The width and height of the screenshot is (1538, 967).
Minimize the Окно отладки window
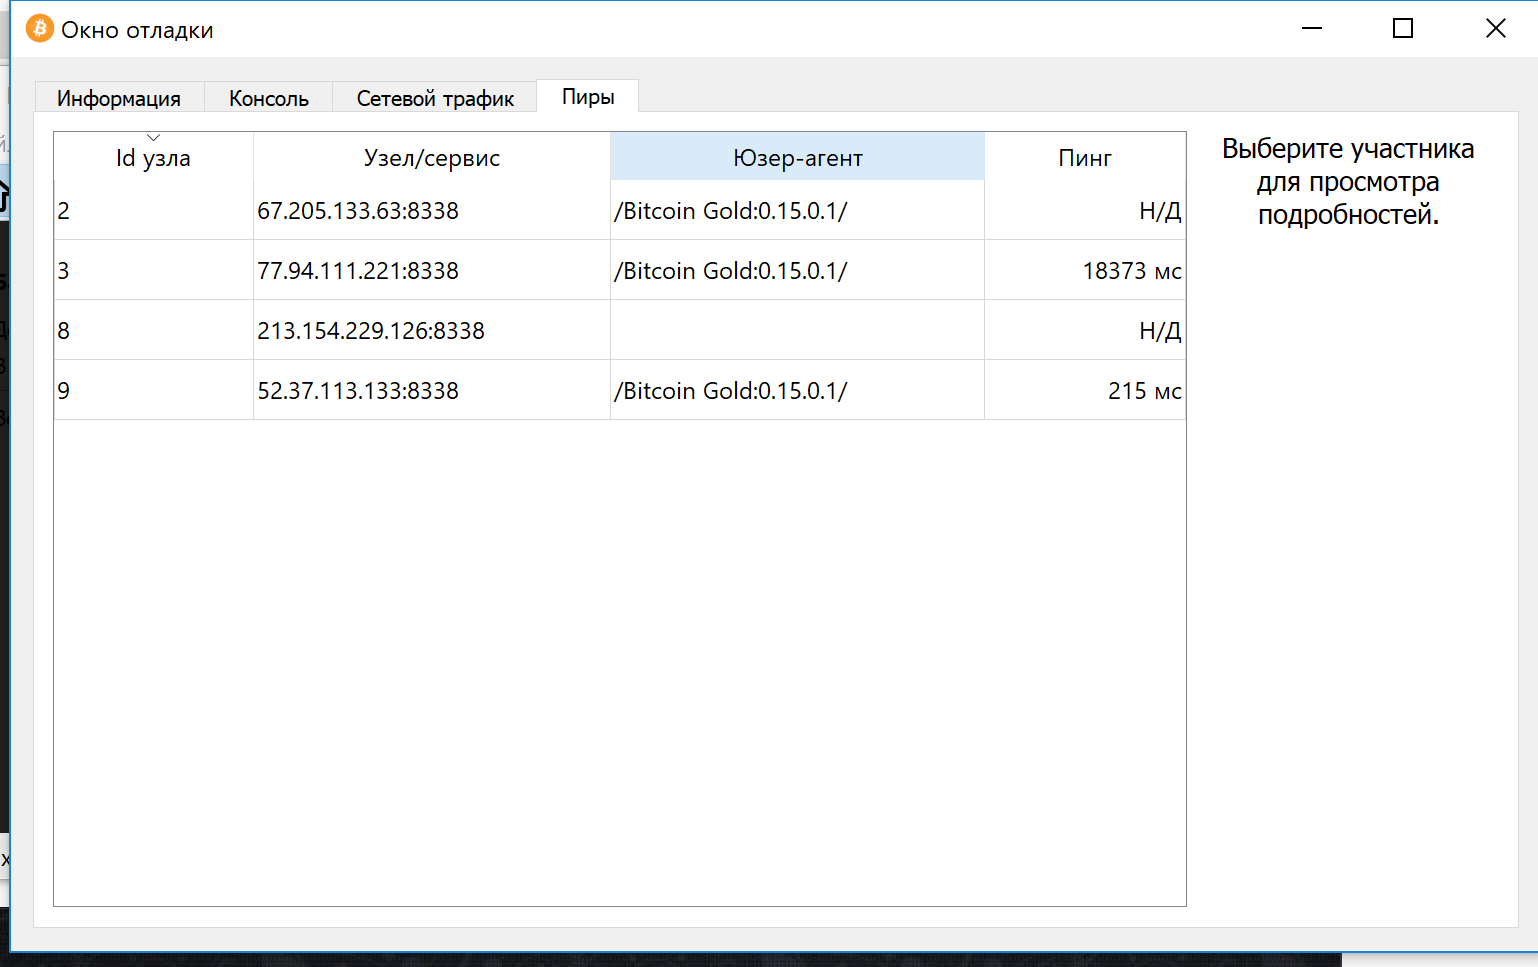pos(1312,28)
